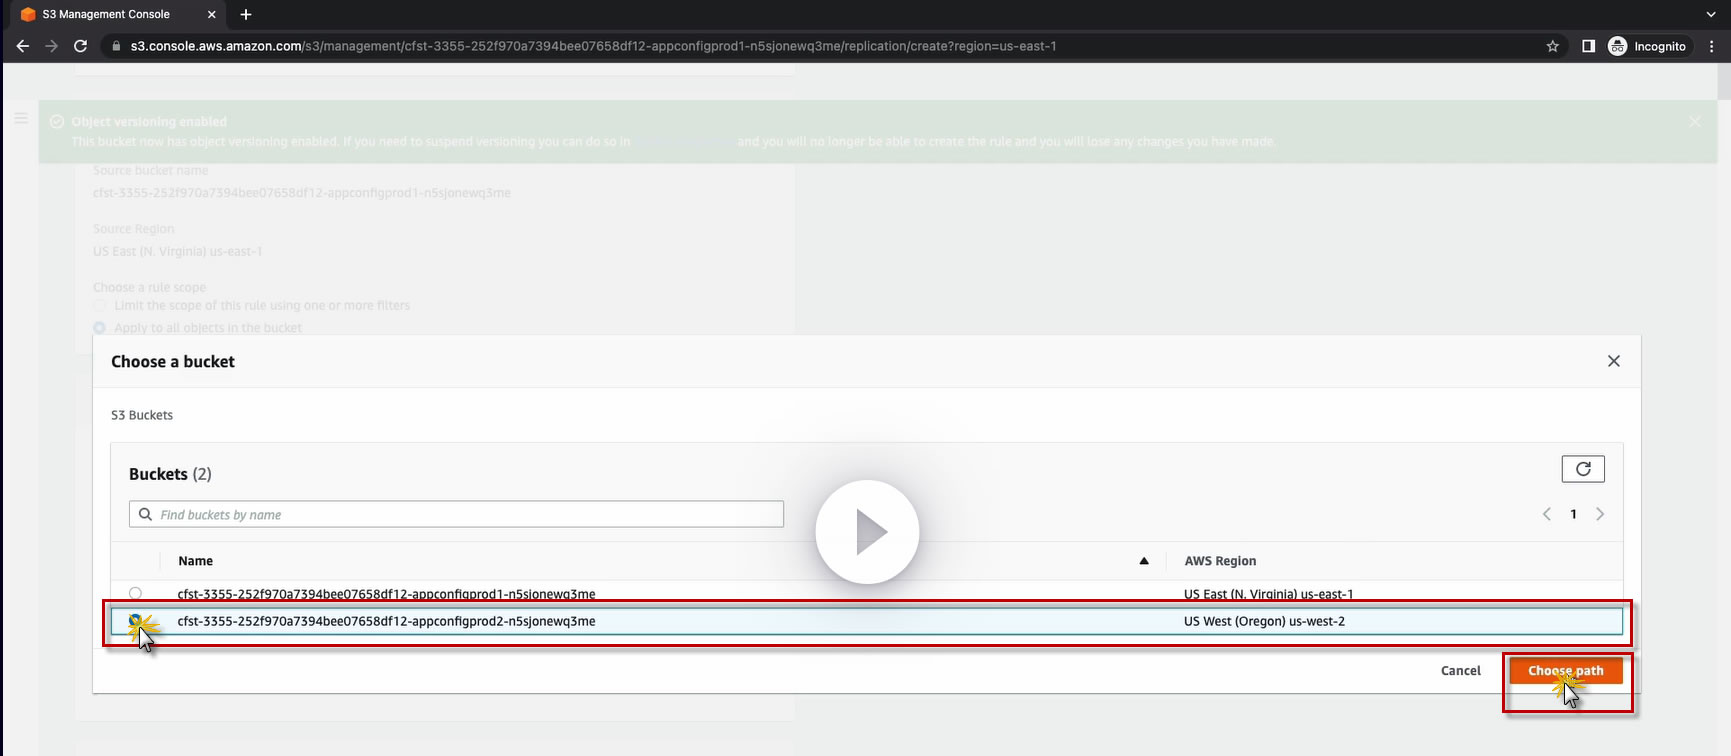This screenshot has height=756, width=1731.
Task: Click the Find buckets by name search field
Action: (x=456, y=514)
